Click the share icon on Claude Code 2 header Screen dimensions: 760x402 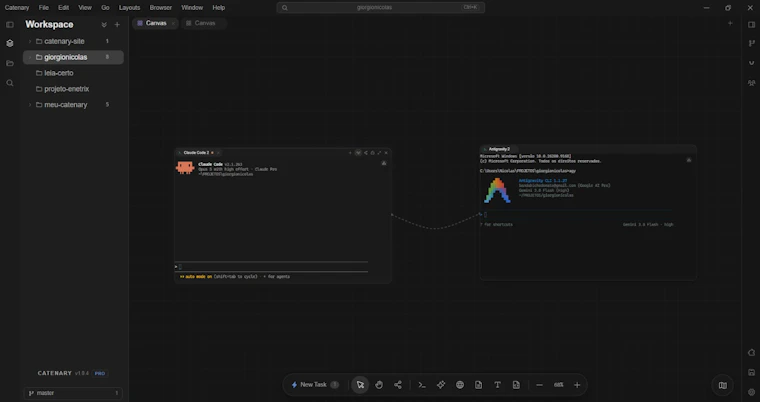coord(365,153)
